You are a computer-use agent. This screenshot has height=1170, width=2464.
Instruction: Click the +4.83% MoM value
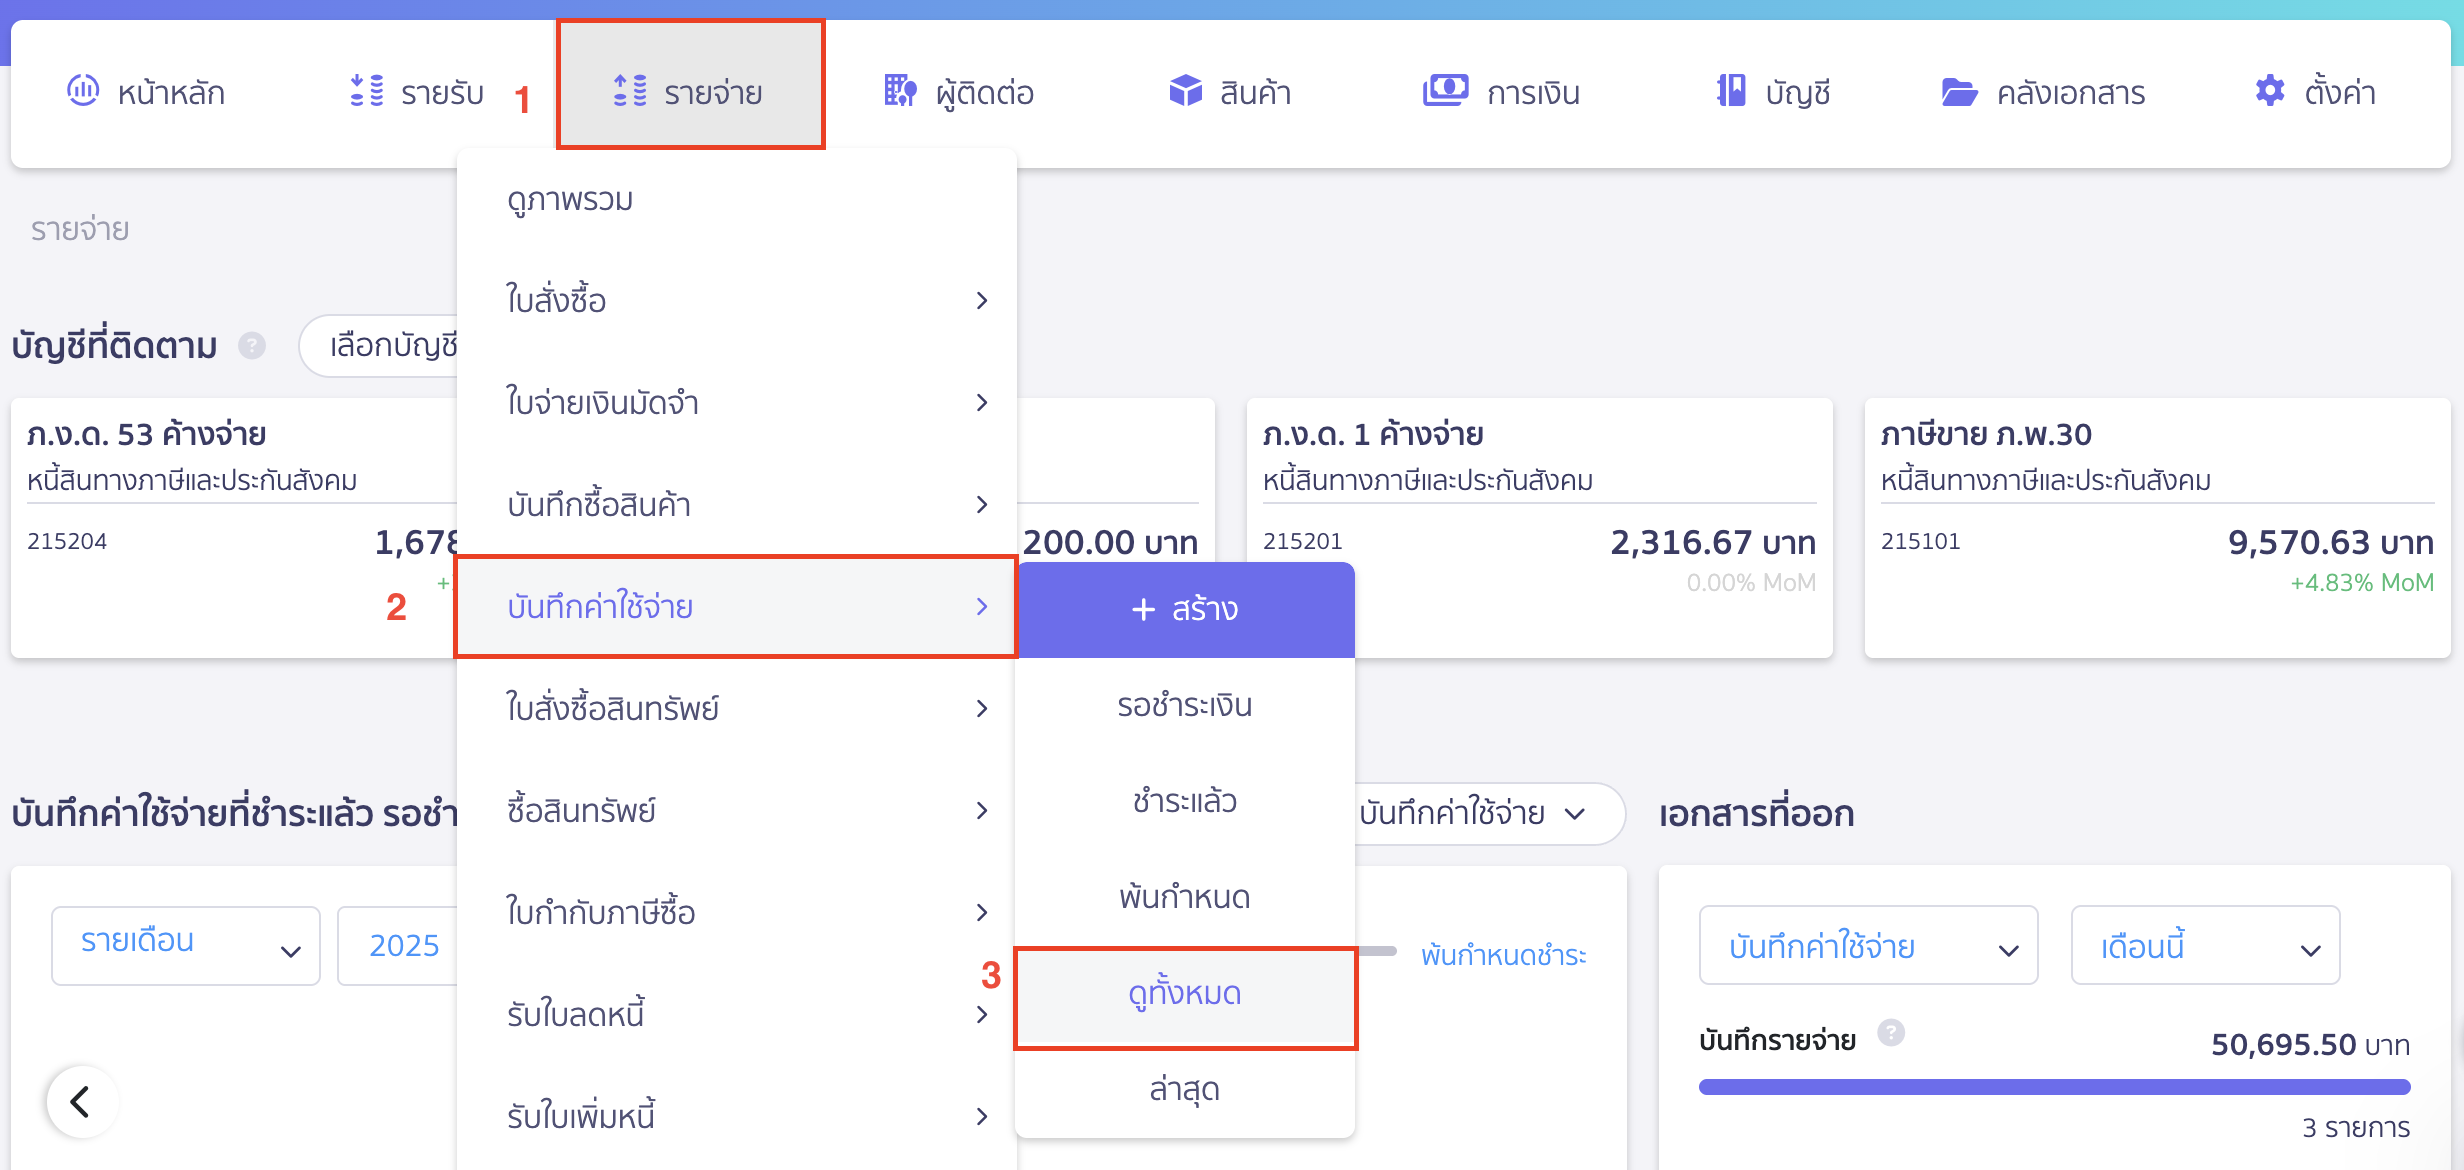click(2362, 582)
